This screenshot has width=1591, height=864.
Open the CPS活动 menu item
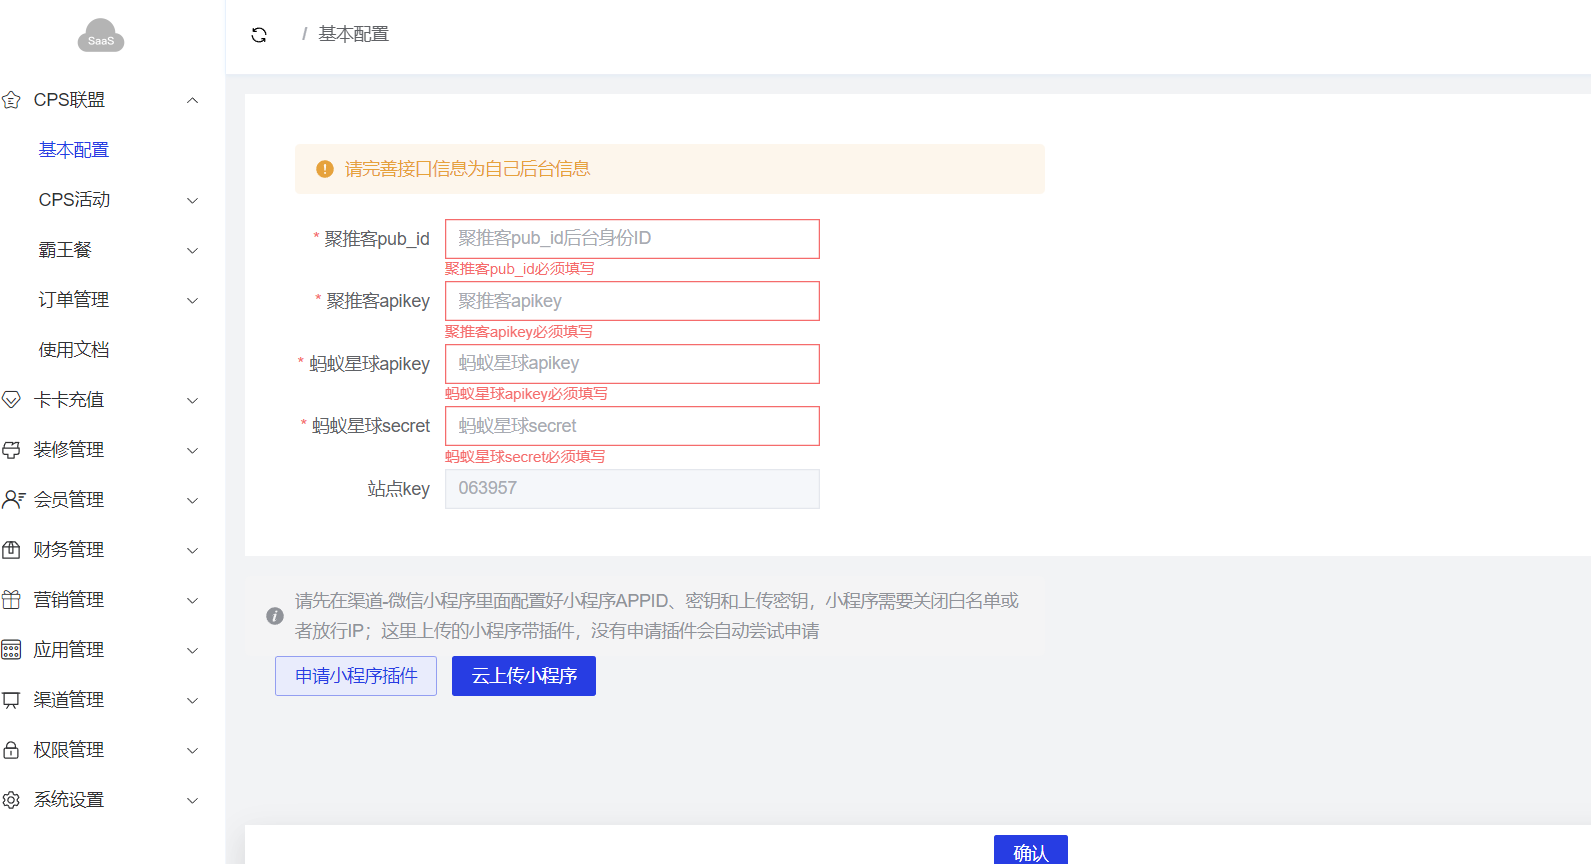point(74,200)
